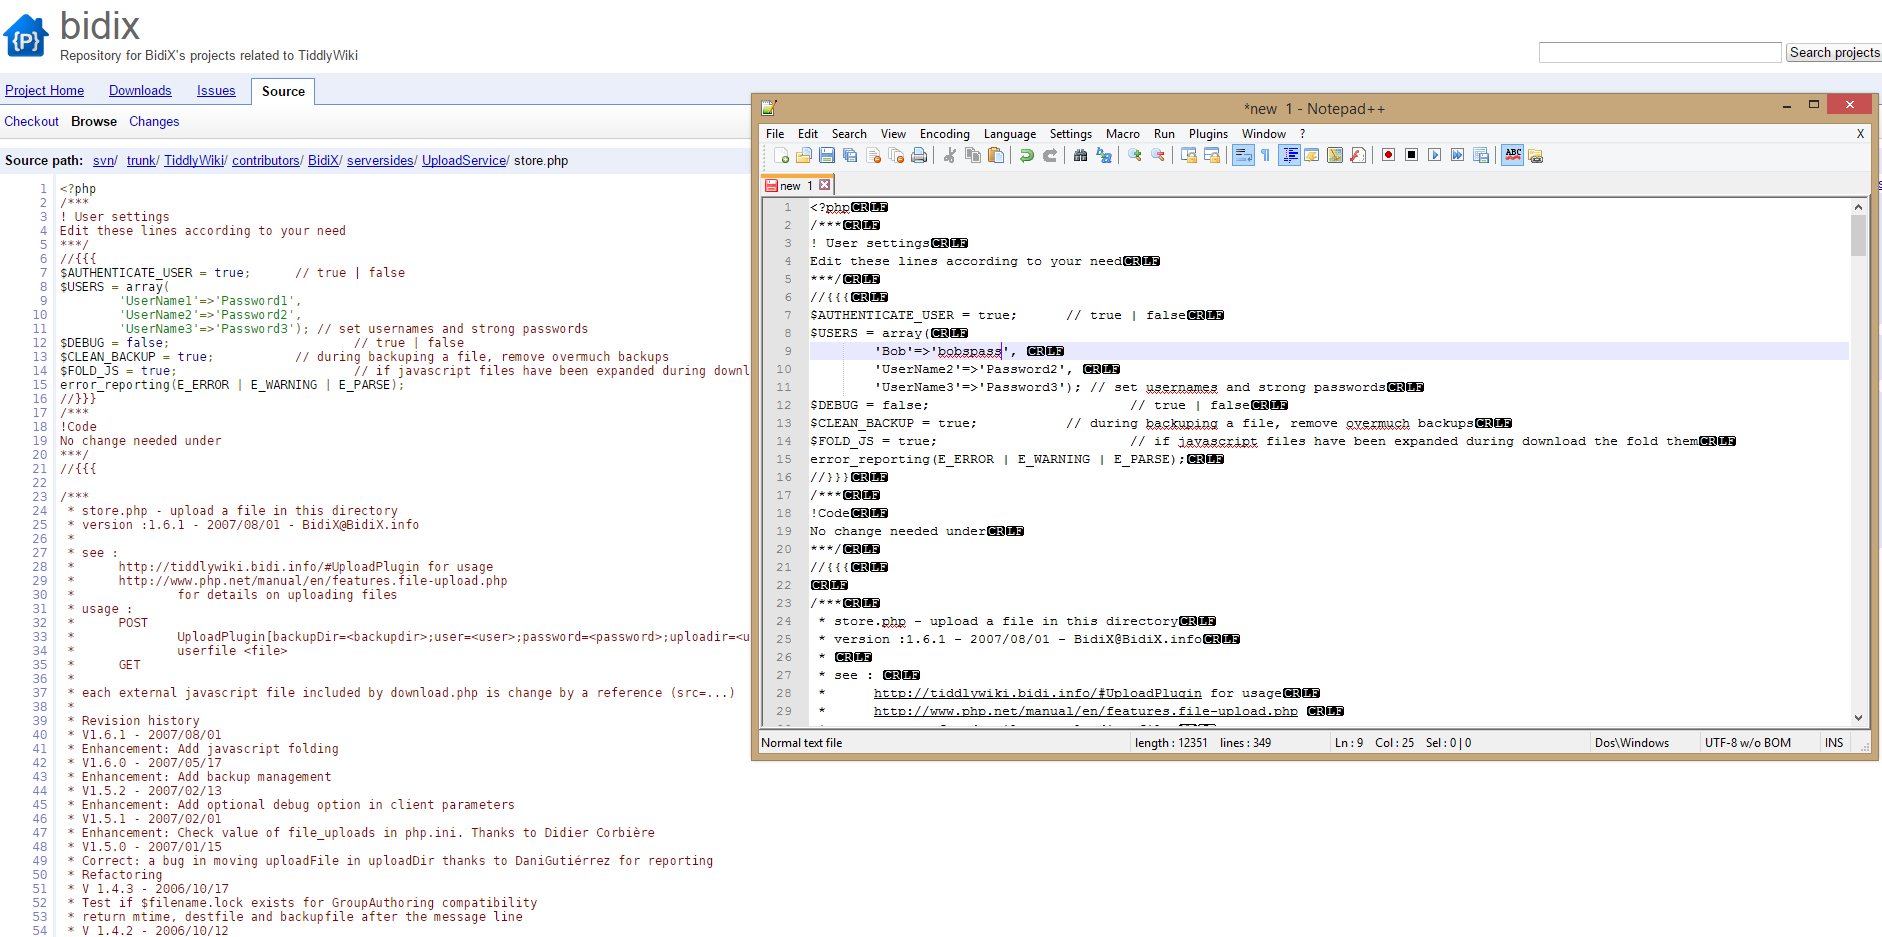The width and height of the screenshot is (1882, 937).
Task: Click the UTF-8 w/o BOM status
Action: [1748, 743]
